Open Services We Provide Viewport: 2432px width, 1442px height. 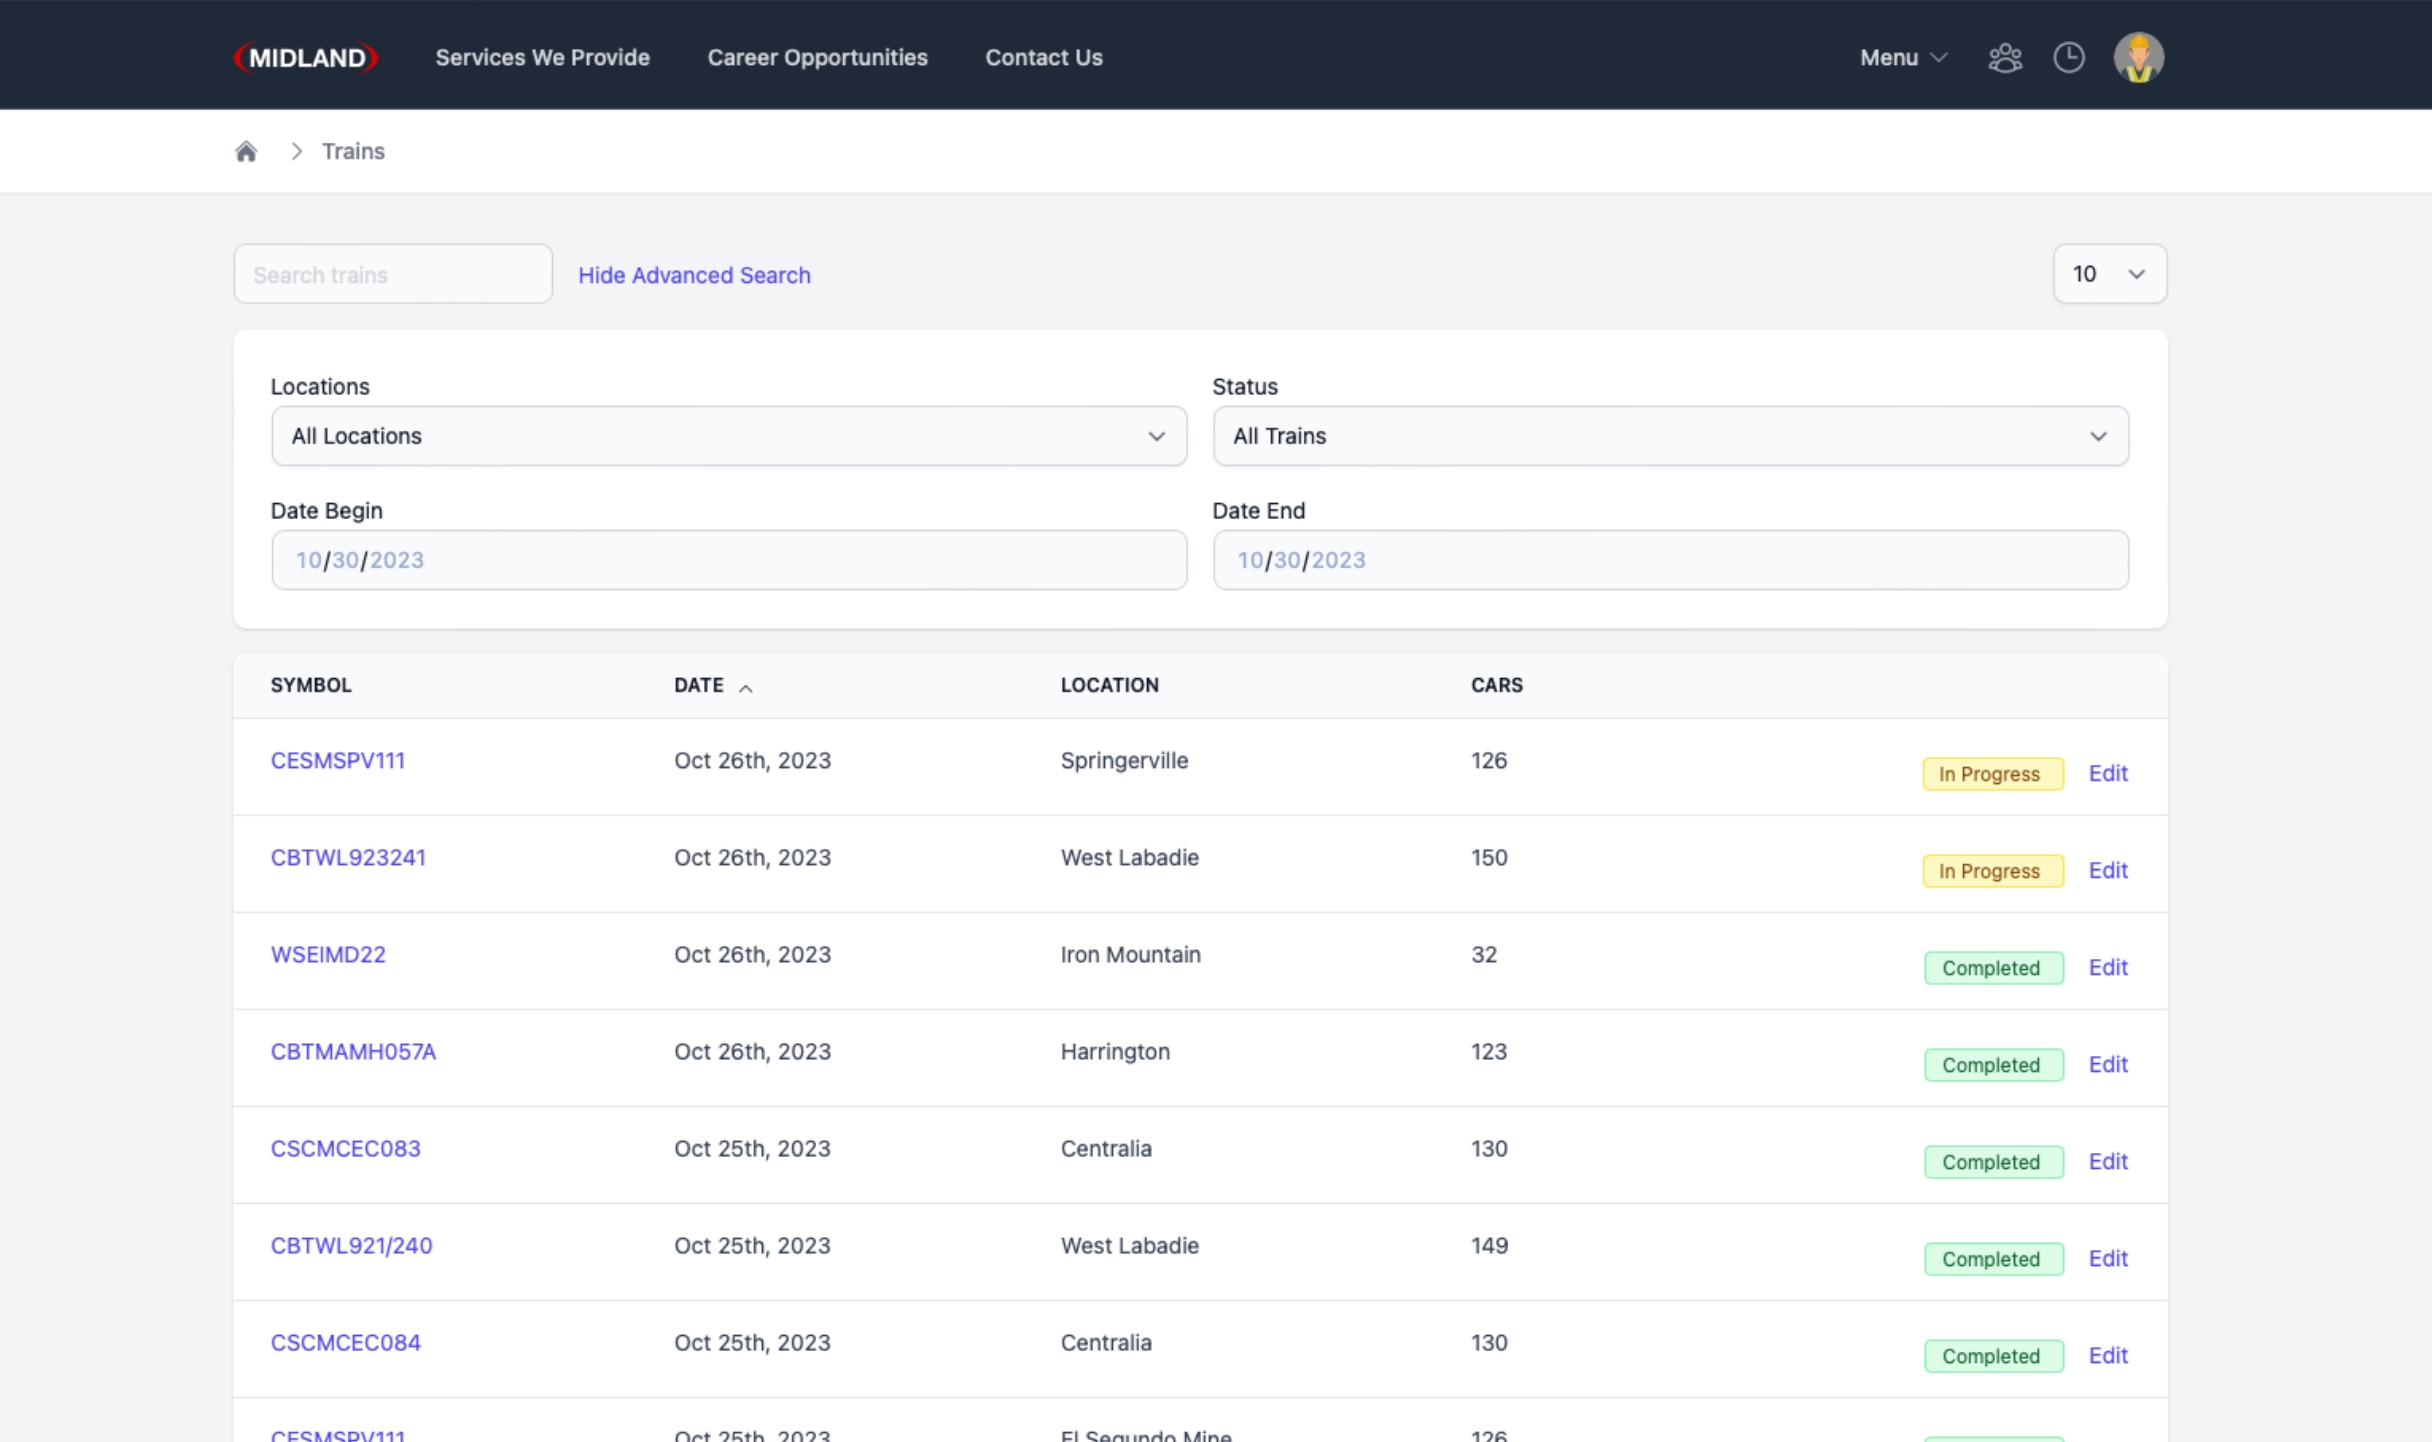click(543, 57)
